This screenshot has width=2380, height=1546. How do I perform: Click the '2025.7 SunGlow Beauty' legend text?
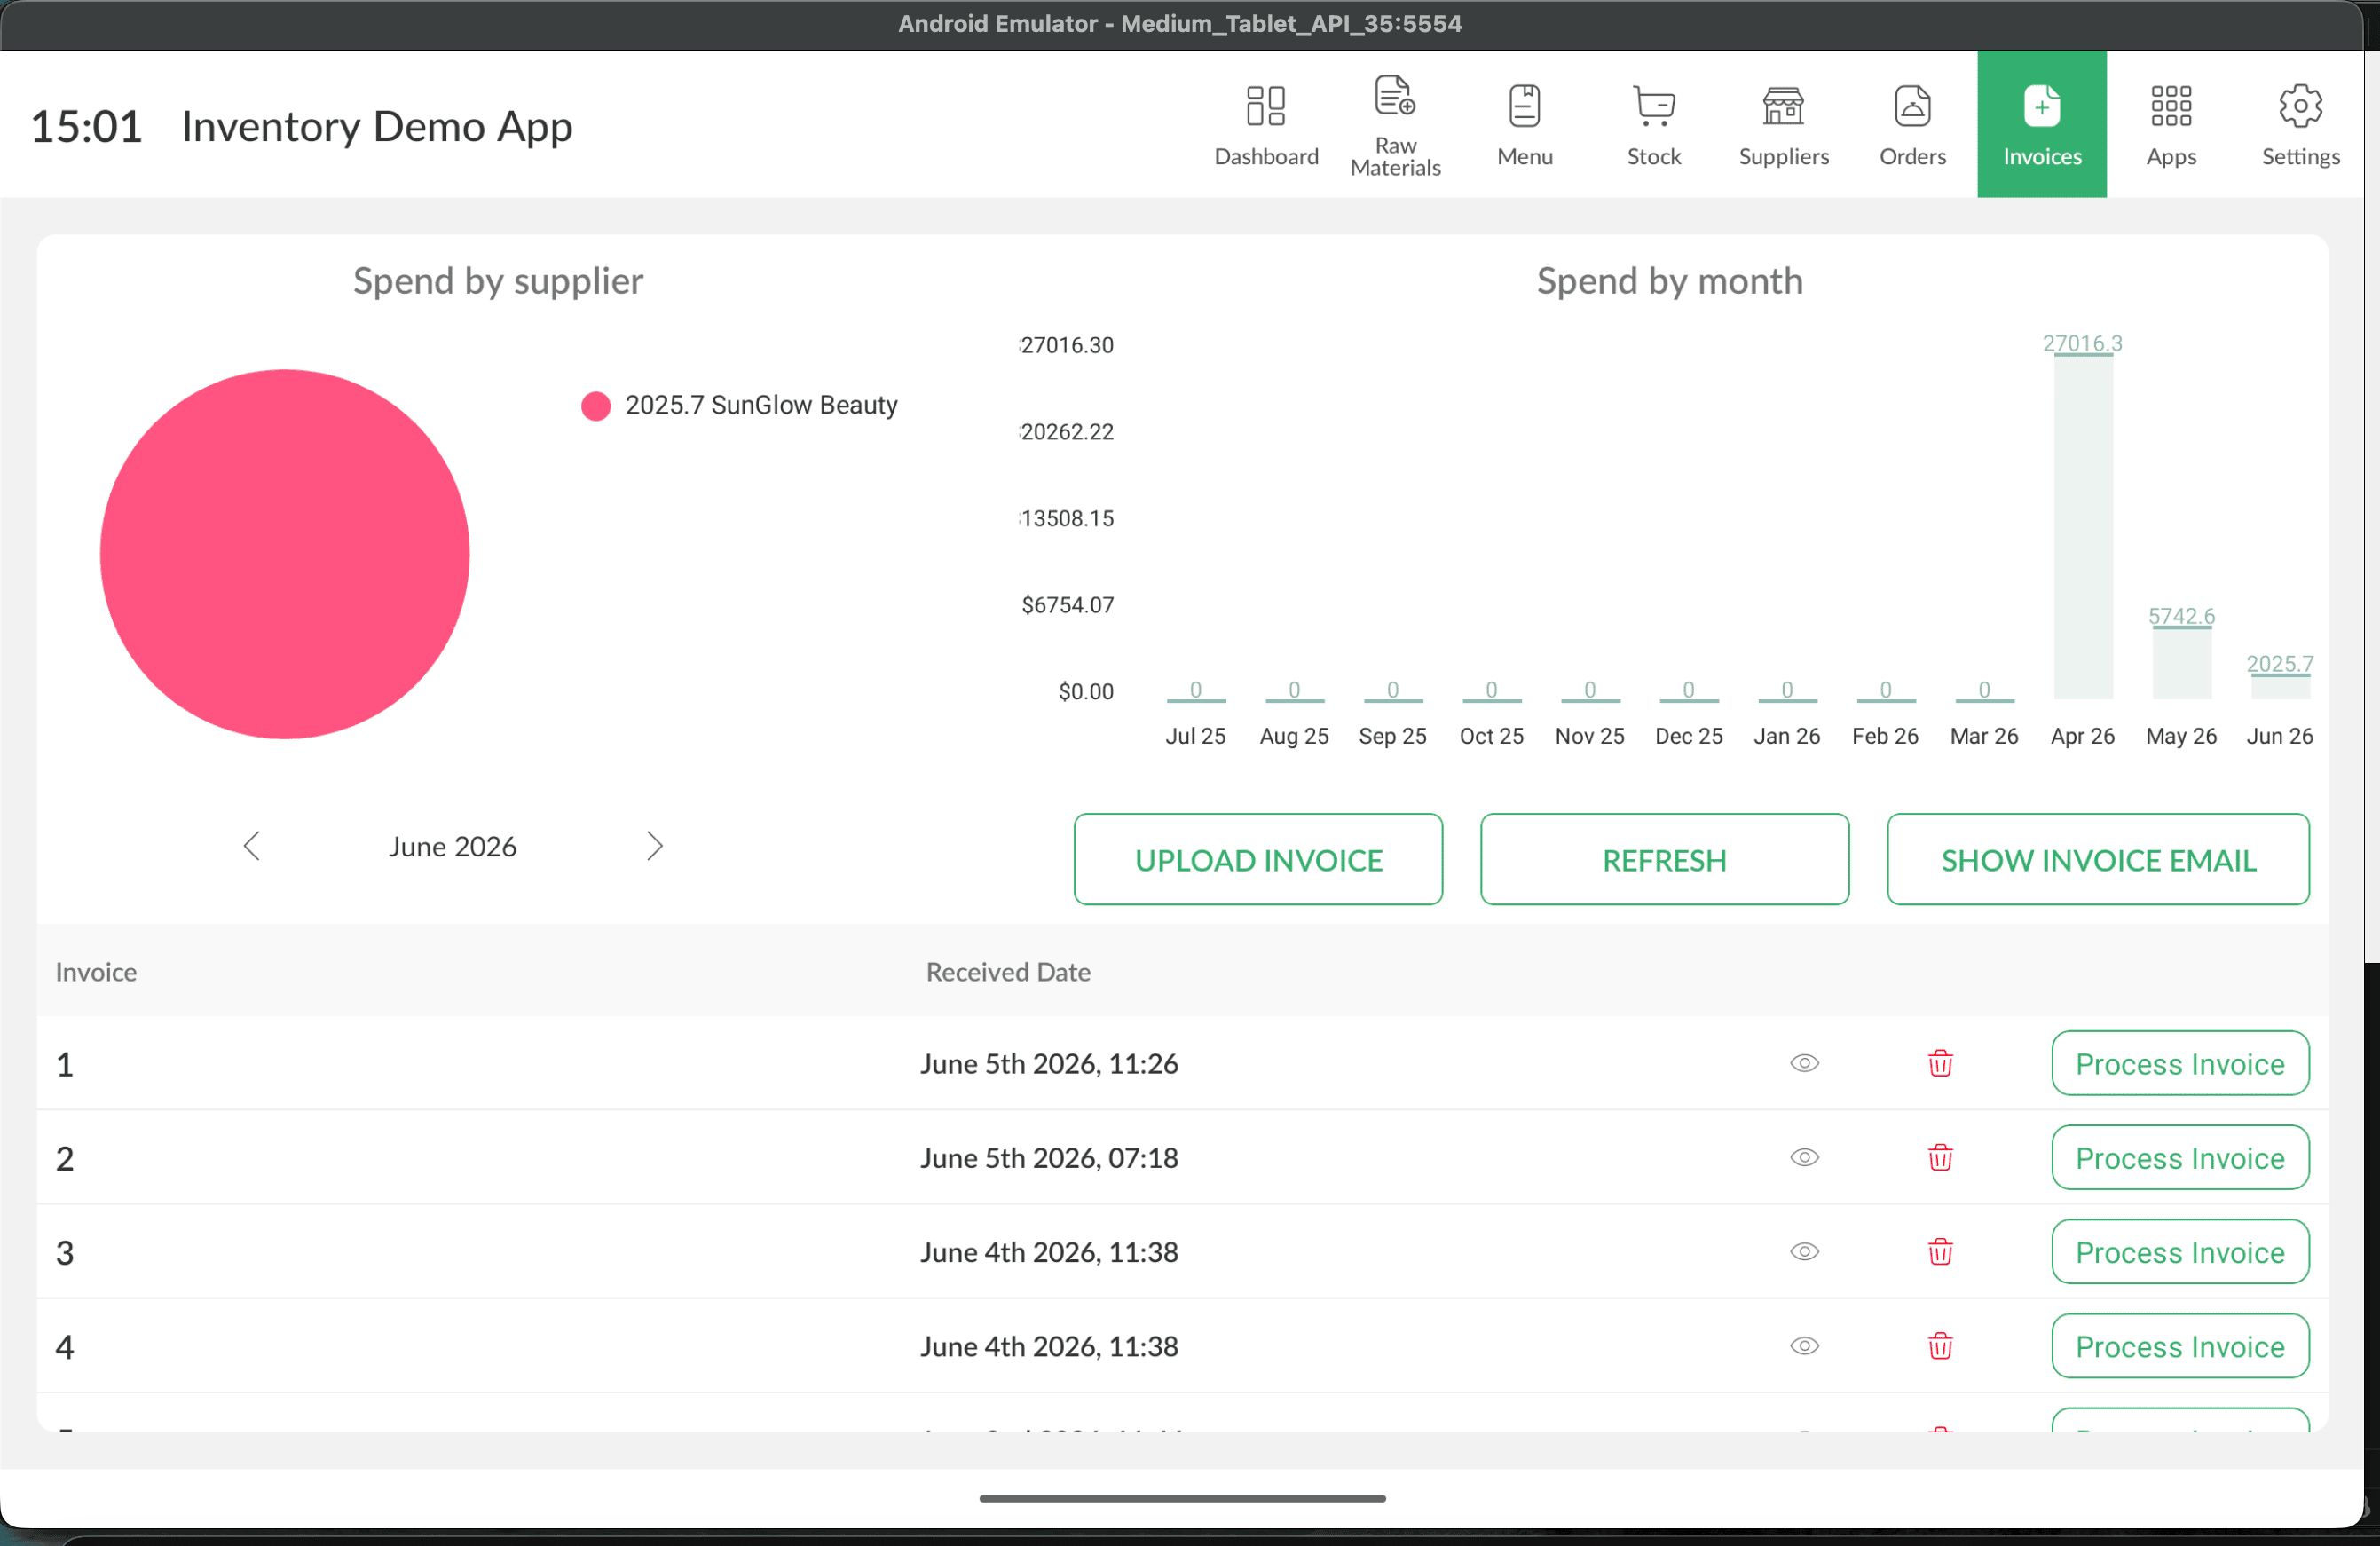(x=761, y=405)
